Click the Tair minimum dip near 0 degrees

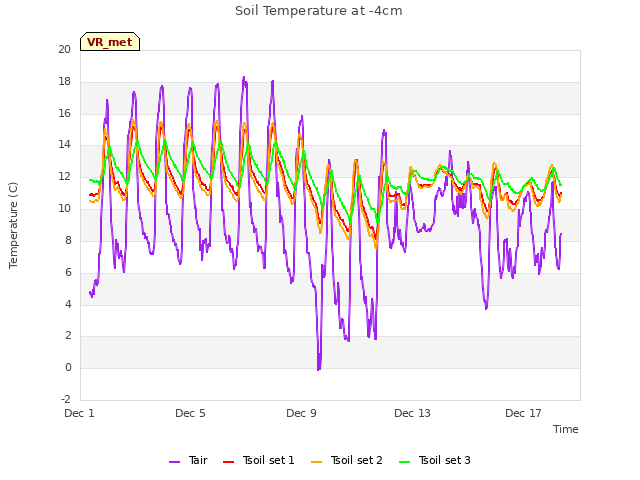319,369
